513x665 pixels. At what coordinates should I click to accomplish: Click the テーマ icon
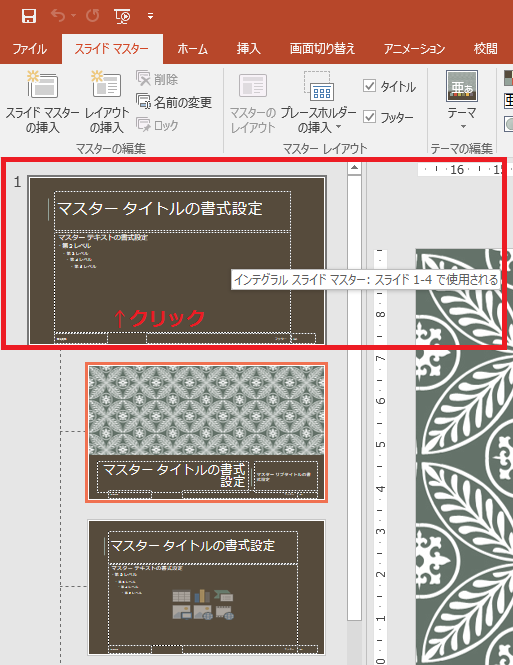click(x=462, y=86)
